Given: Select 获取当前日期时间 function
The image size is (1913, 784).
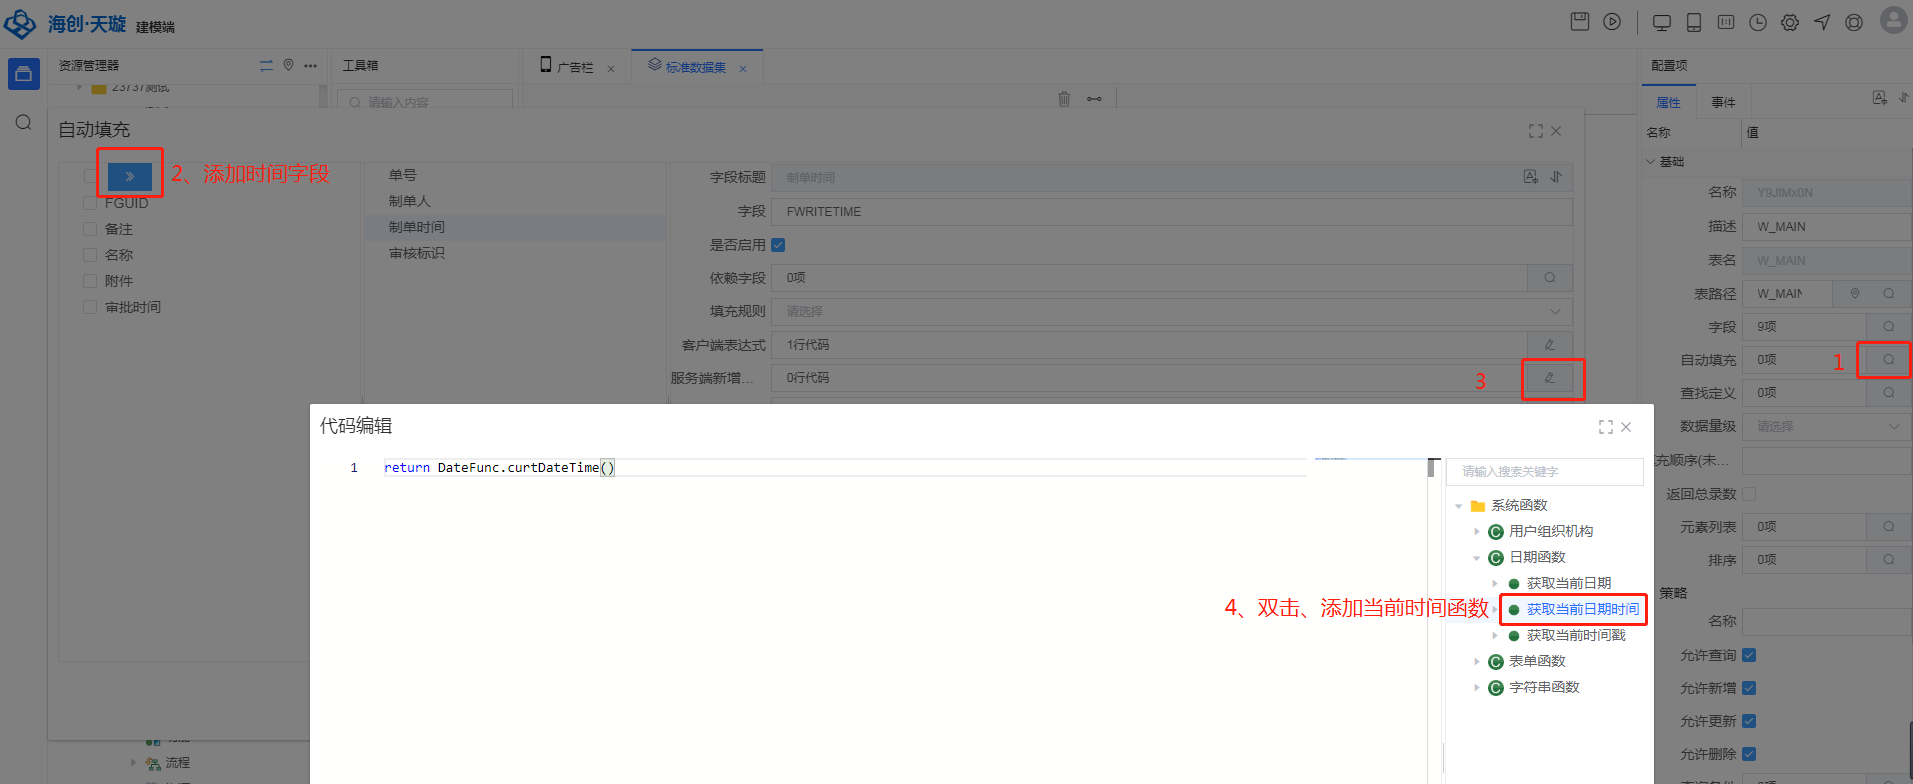Looking at the screenshot, I should (1582, 609).
